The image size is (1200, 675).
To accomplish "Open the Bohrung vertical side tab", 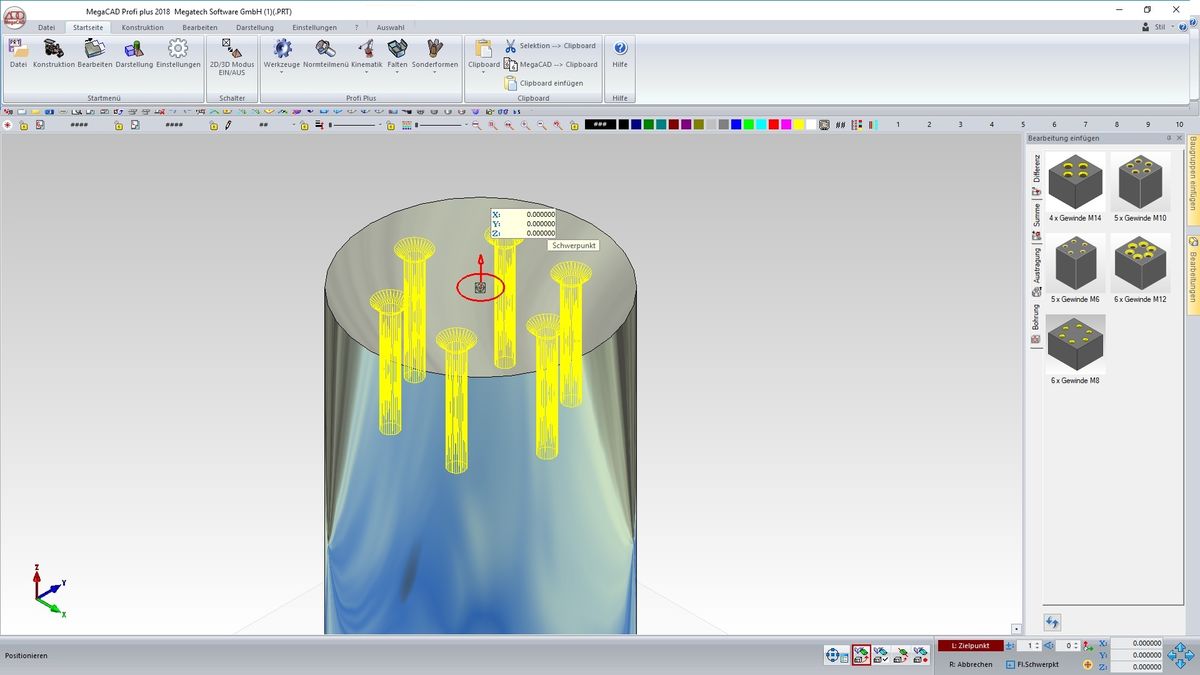I will click(x=1036, y=318).
